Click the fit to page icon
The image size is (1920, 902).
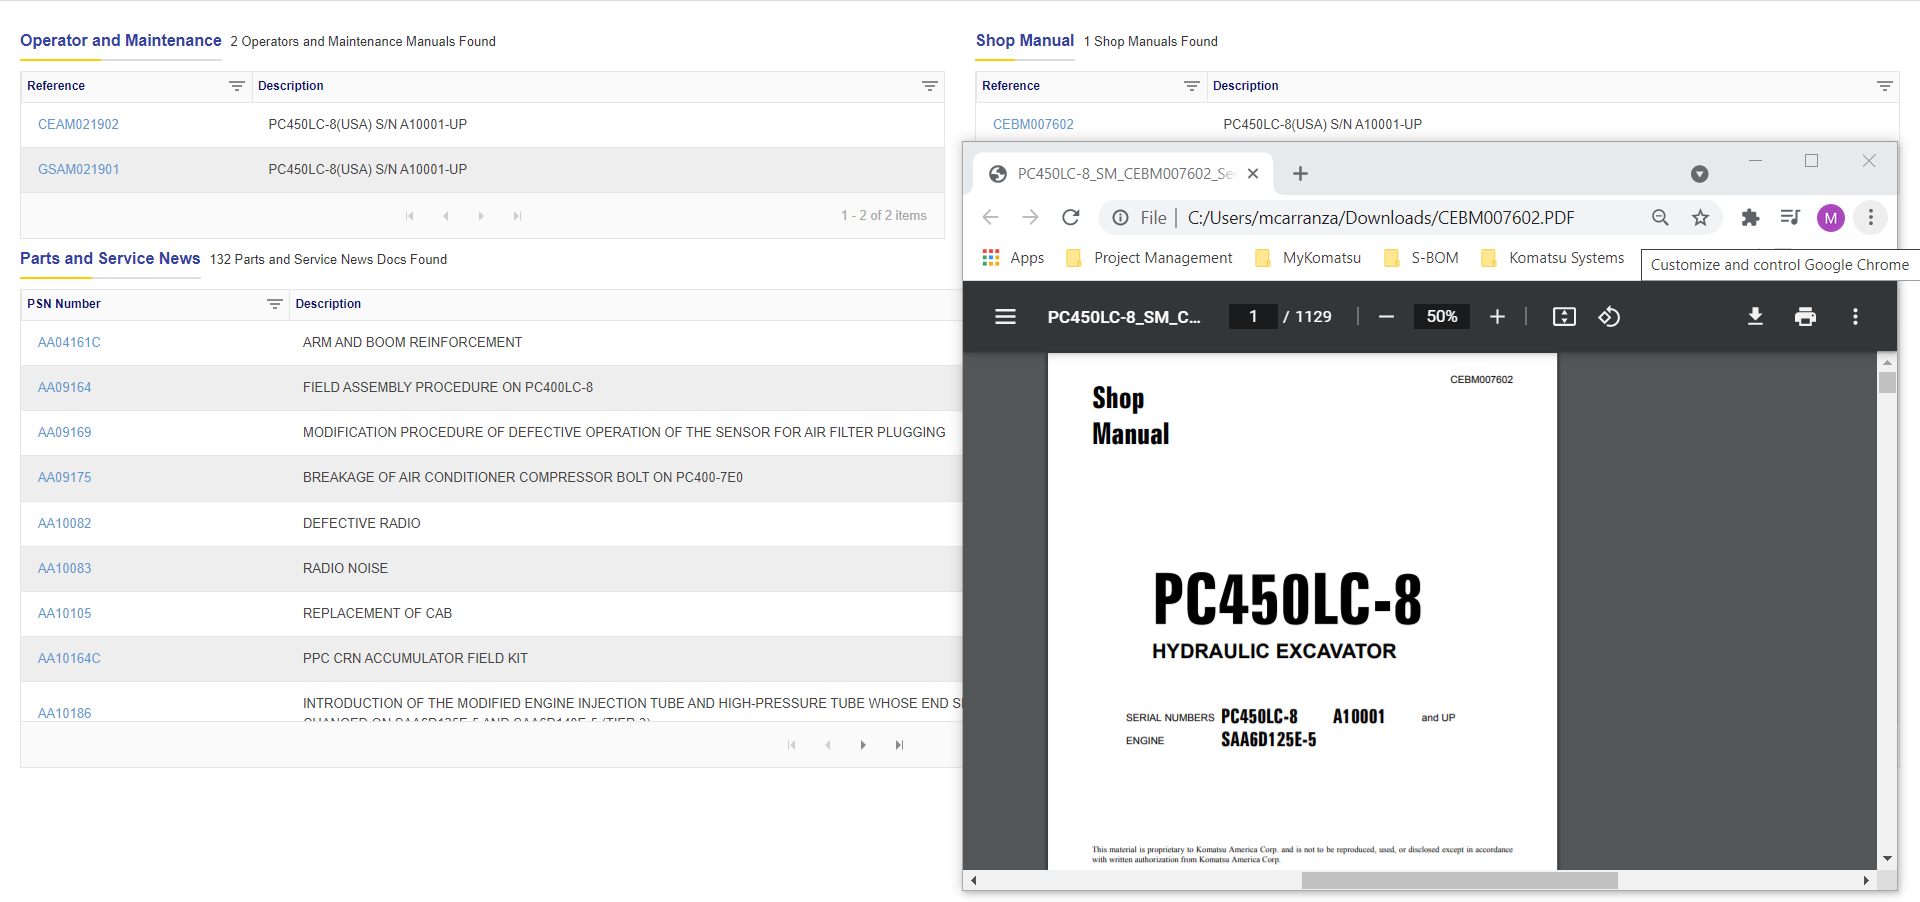click(1564, 317)
